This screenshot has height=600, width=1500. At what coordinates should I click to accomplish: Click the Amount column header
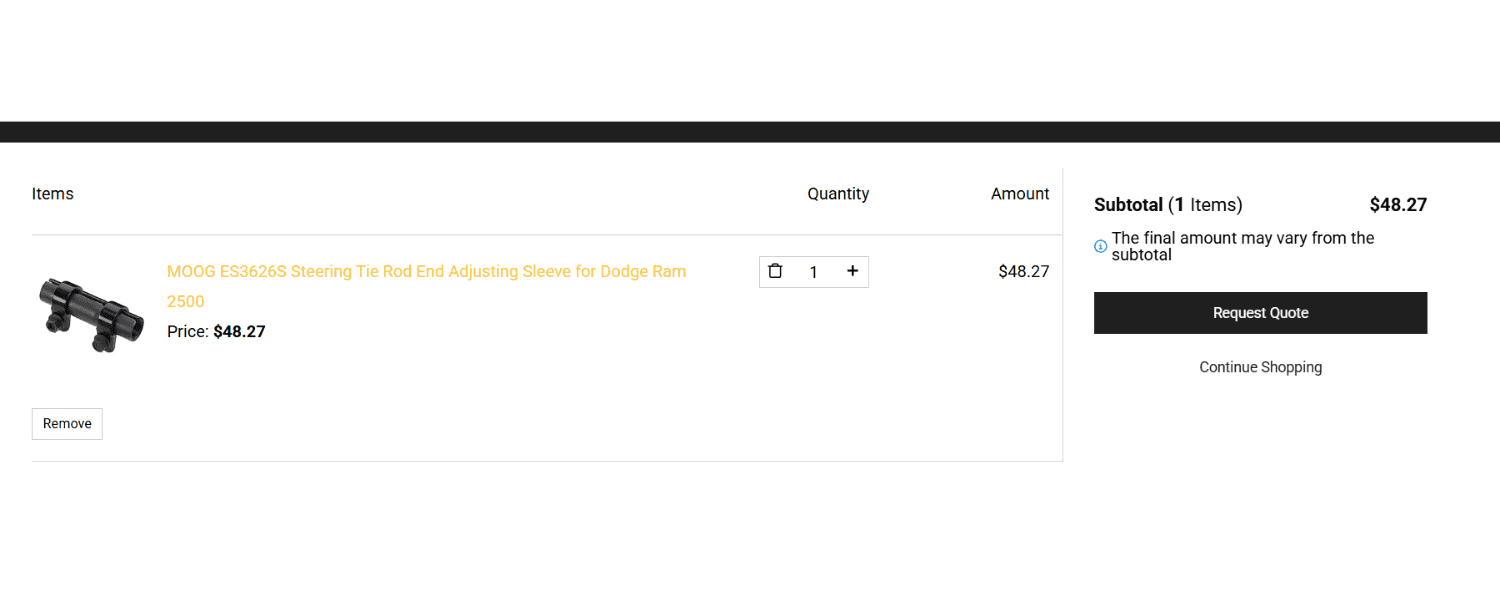coord(1020,194)
